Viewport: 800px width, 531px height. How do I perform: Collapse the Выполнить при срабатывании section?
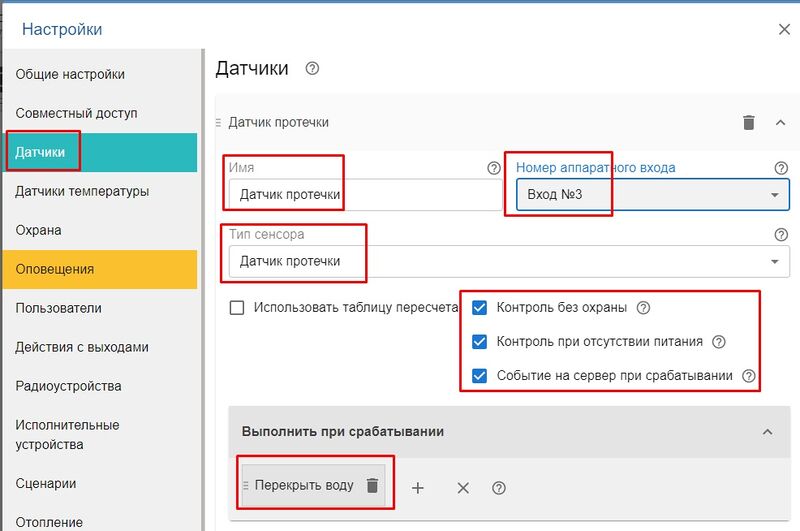(x=767, y=432)
